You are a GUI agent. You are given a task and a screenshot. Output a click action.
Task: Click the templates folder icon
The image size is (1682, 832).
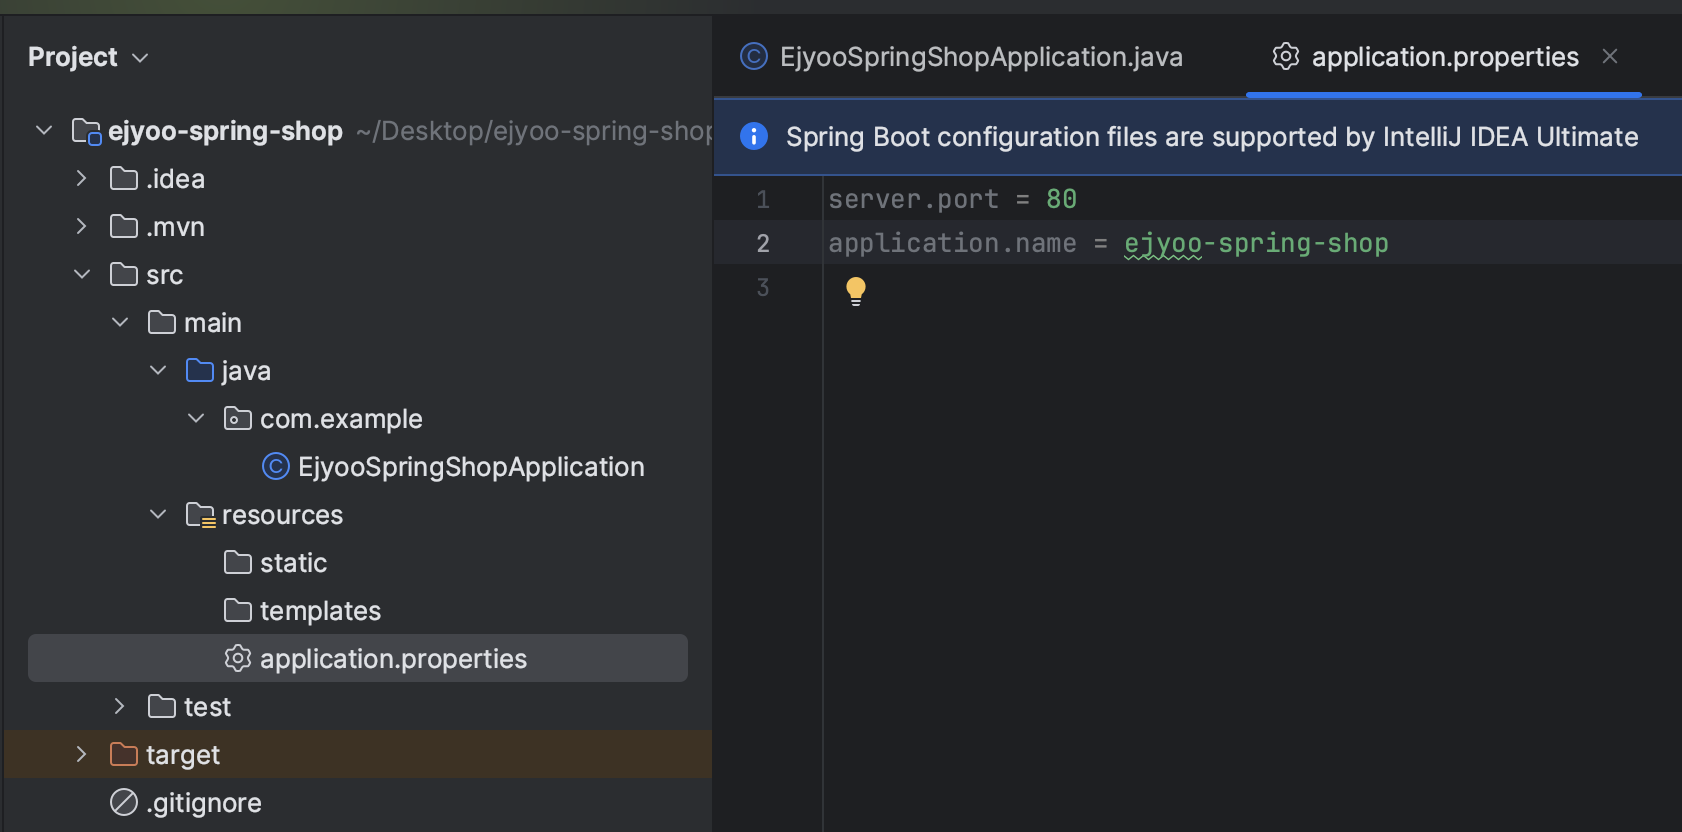[238, 611]
